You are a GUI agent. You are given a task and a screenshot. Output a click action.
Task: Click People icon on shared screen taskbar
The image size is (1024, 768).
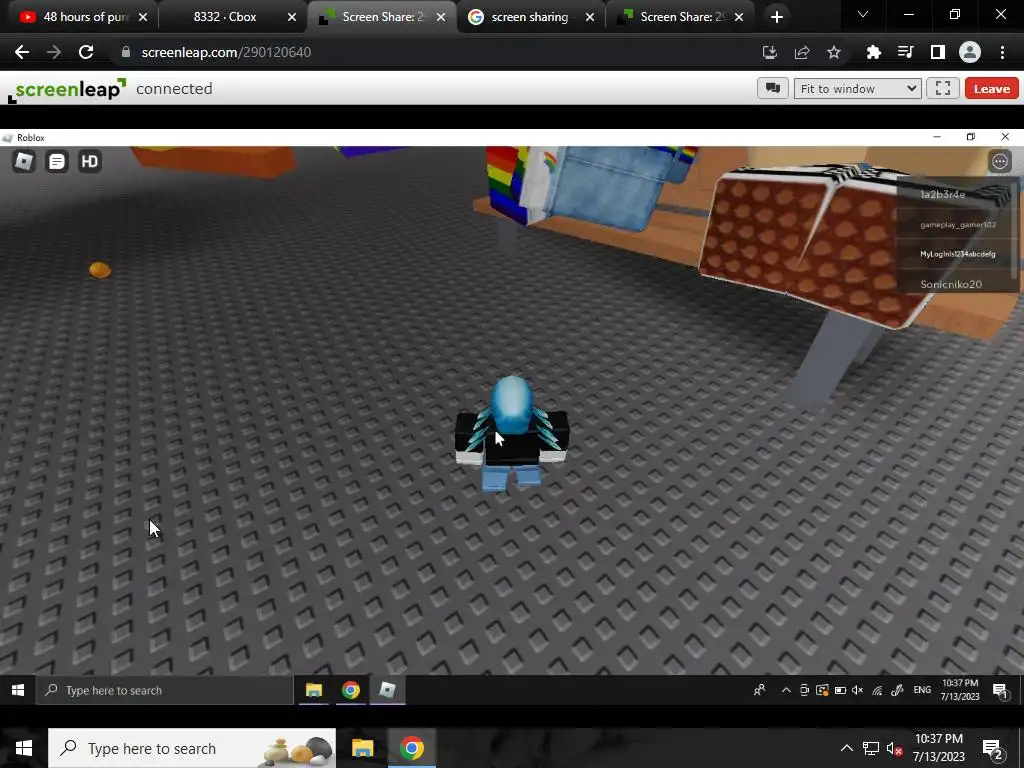click(x=760, y=690)
